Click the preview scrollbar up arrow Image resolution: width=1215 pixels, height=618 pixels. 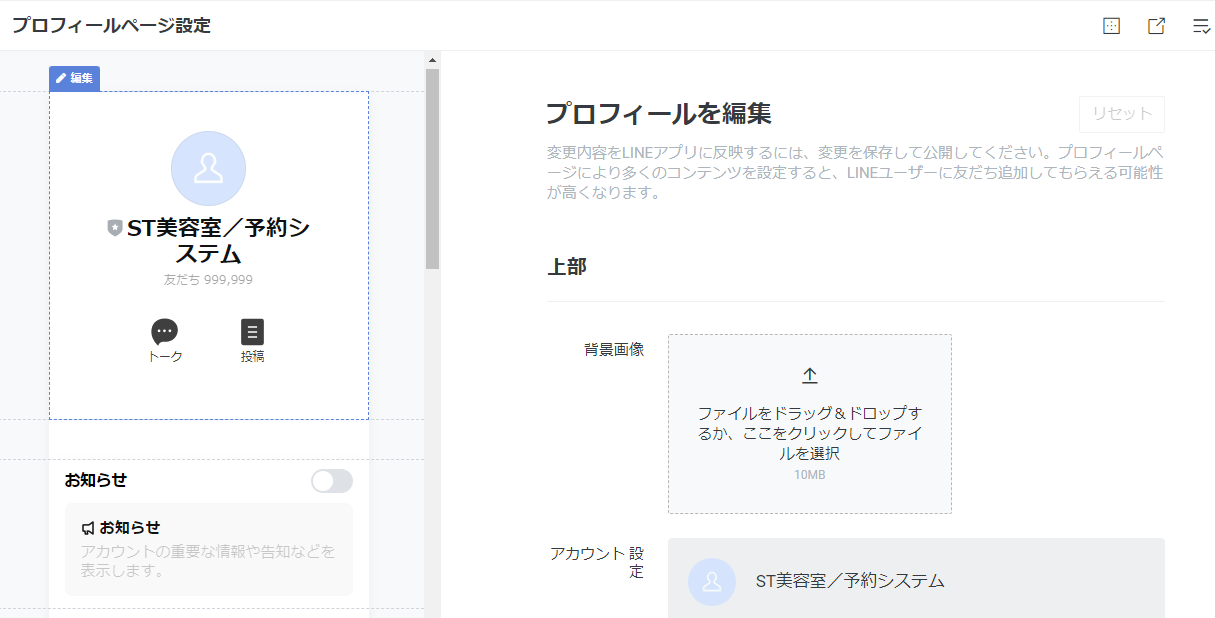click(432, 60)
